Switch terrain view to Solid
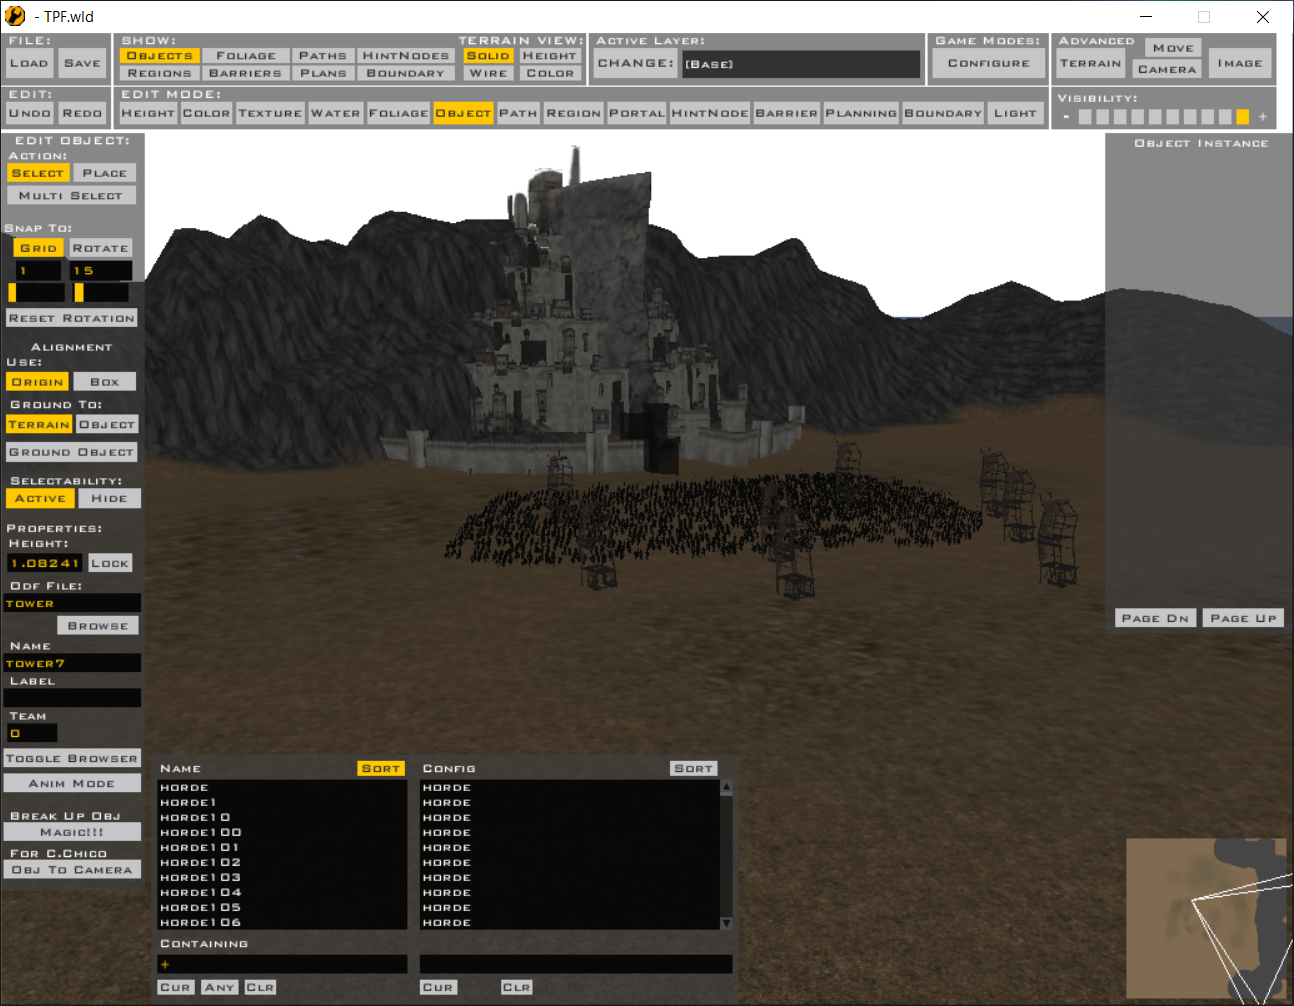1294x1006 pixels. tap(488, 56)
